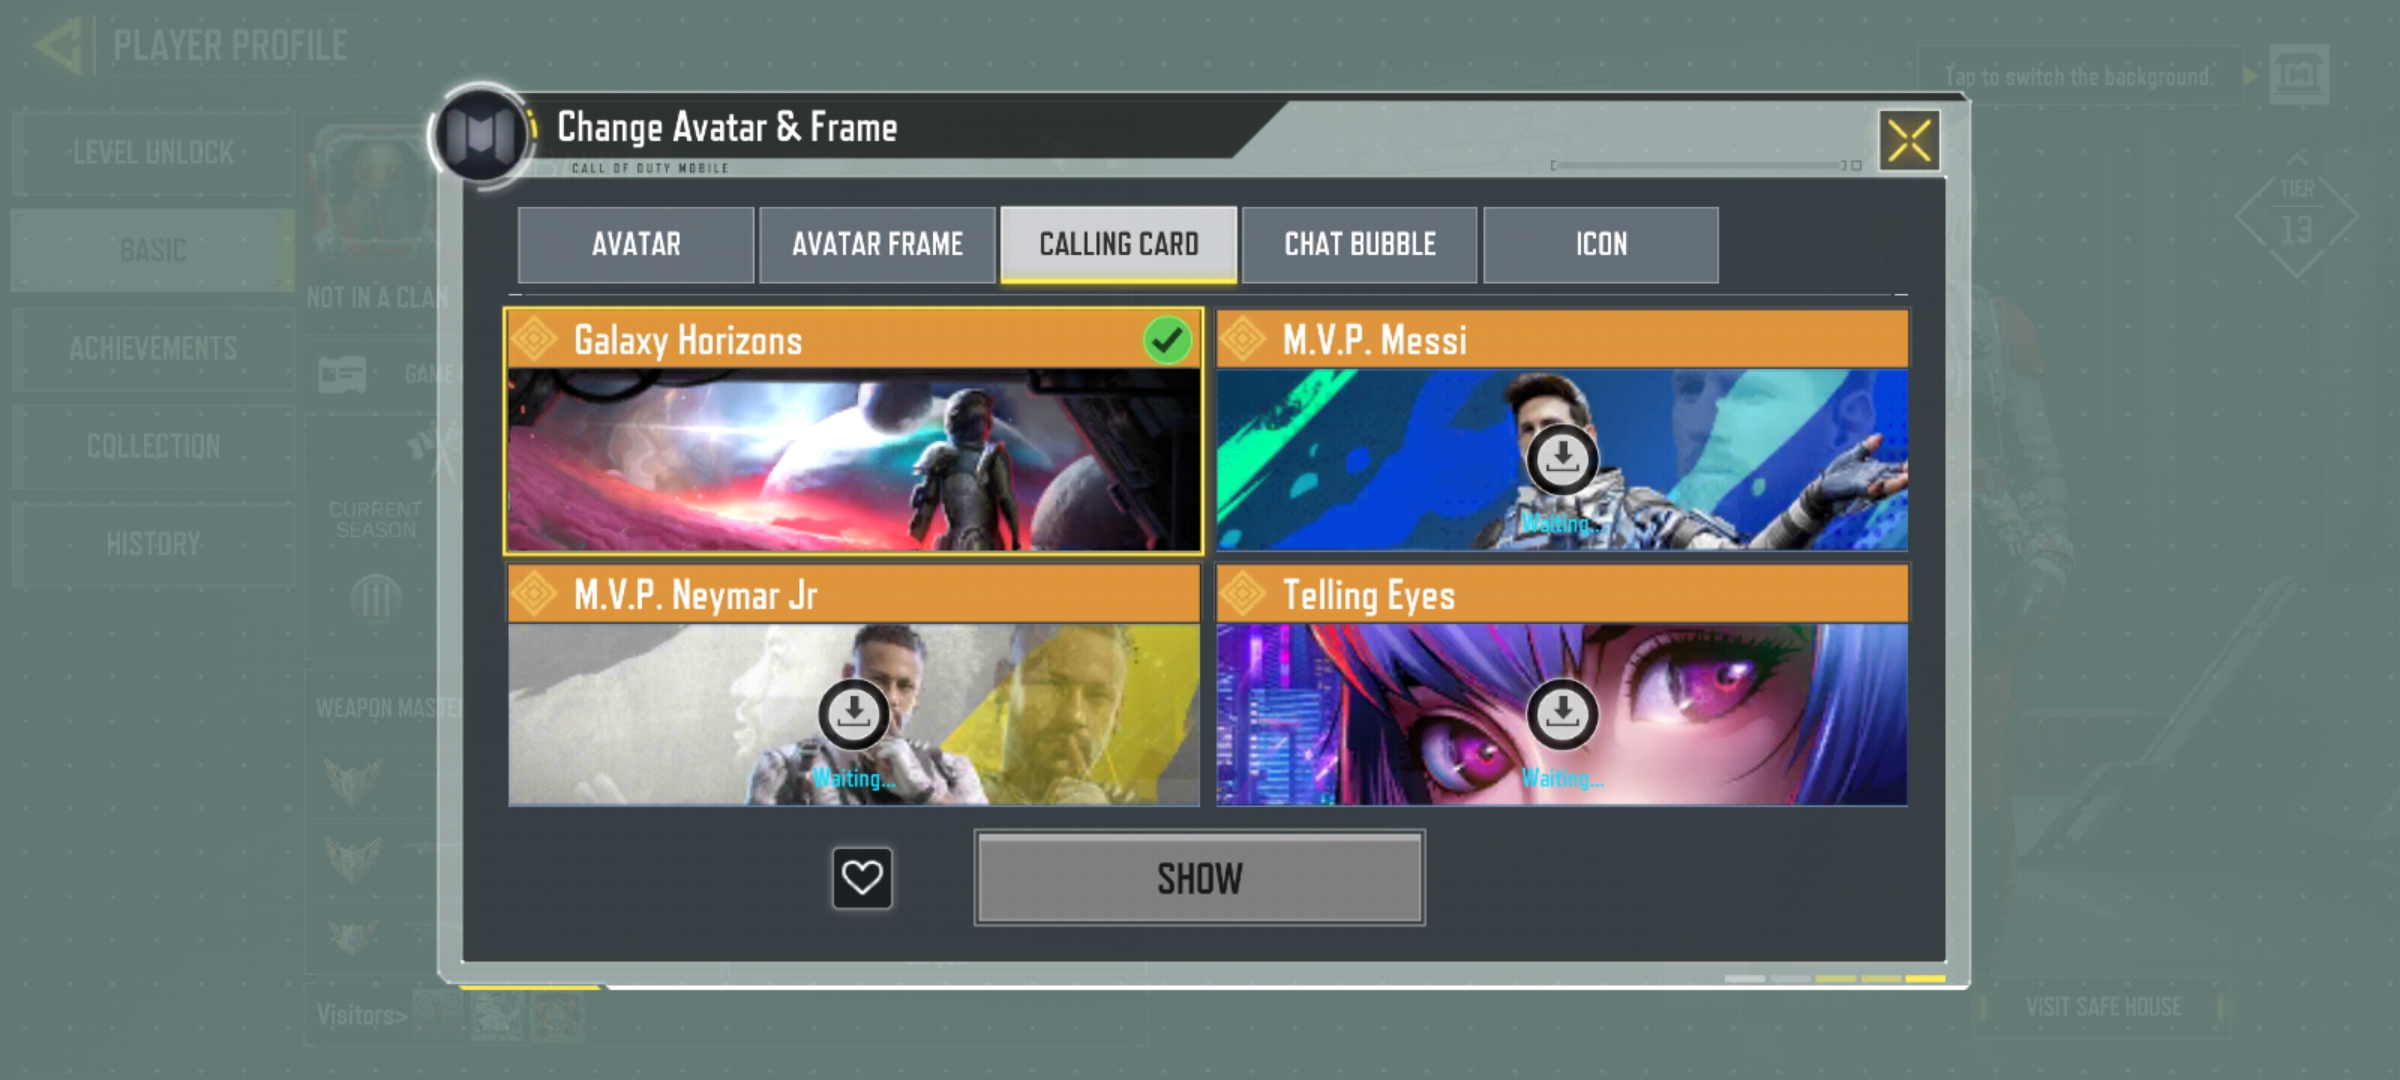This screenshot has height=1080, width=2400.
Task: Click the download icon on Telling Eyes card
Action: coord(1562,714)
